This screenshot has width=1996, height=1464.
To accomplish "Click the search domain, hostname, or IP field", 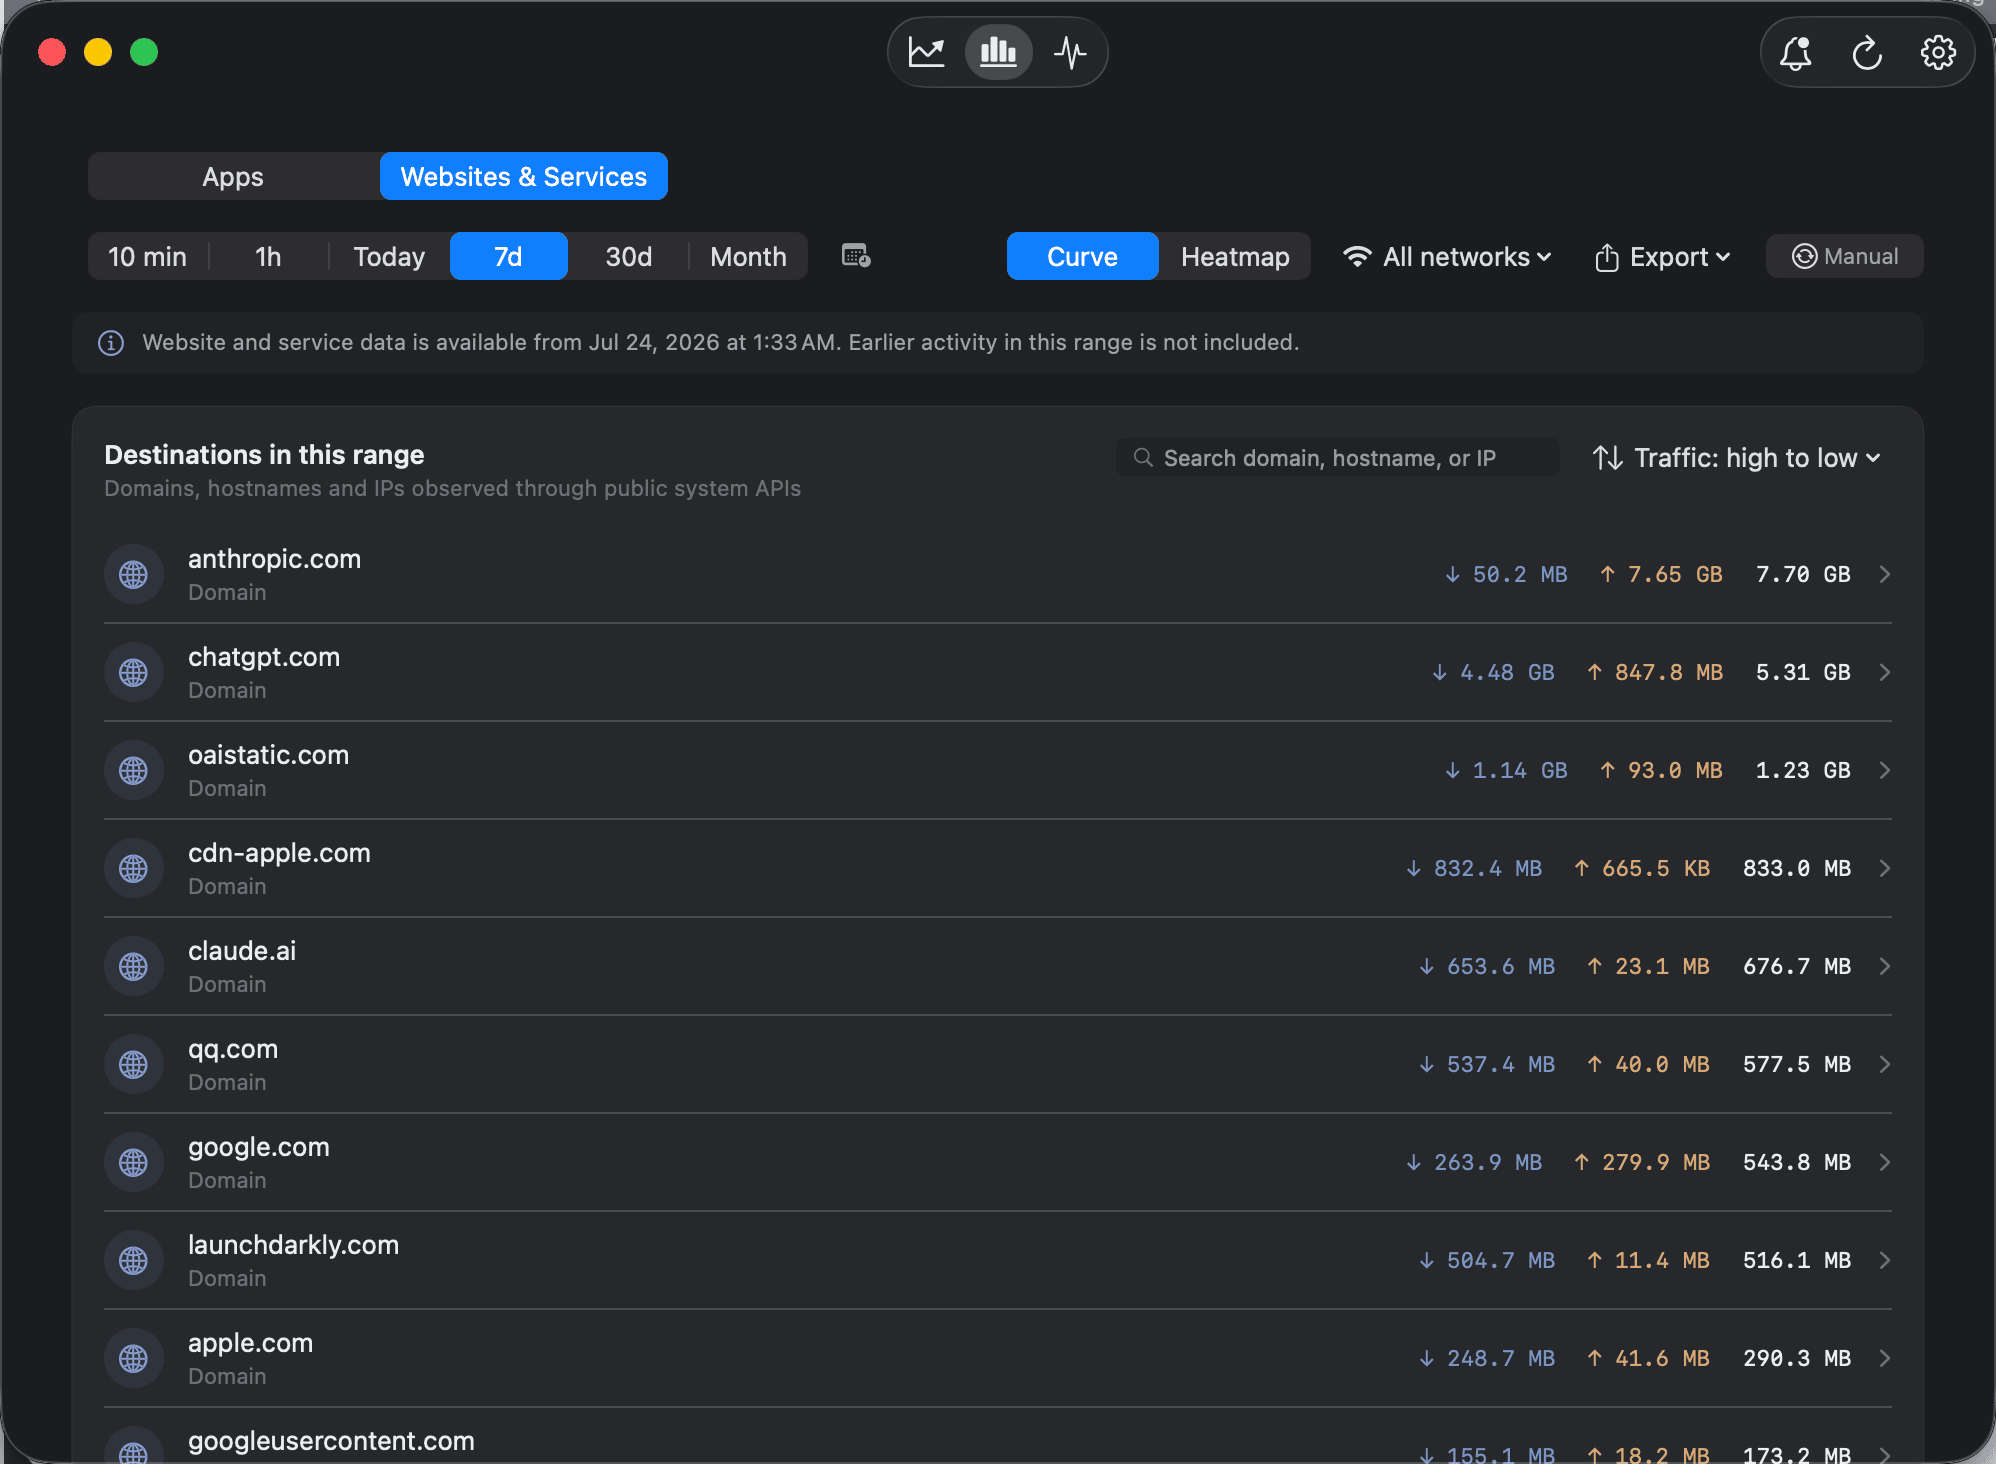I will (x=1338, y=457).
